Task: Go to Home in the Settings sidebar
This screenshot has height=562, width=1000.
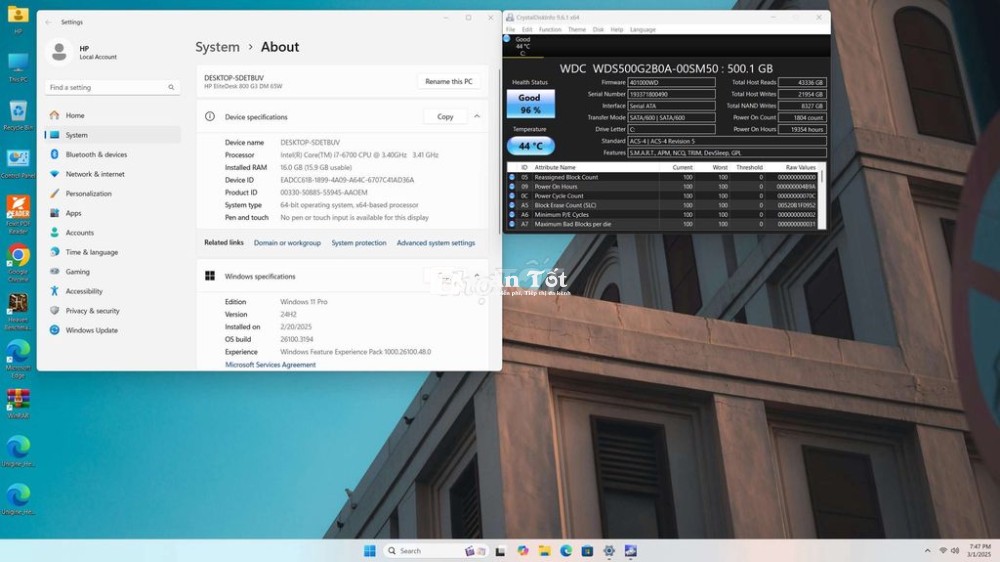Action: click(x=112, y=115)
